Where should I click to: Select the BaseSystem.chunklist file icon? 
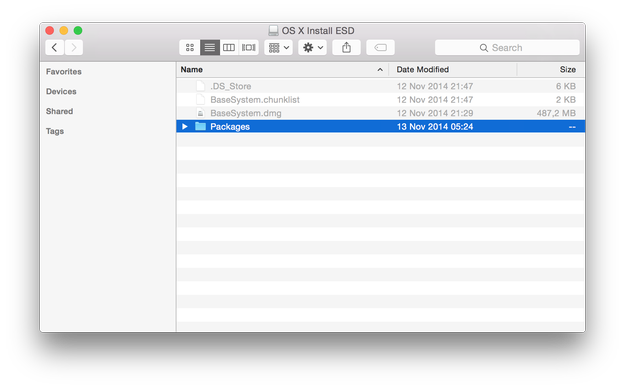pos(200,100)
